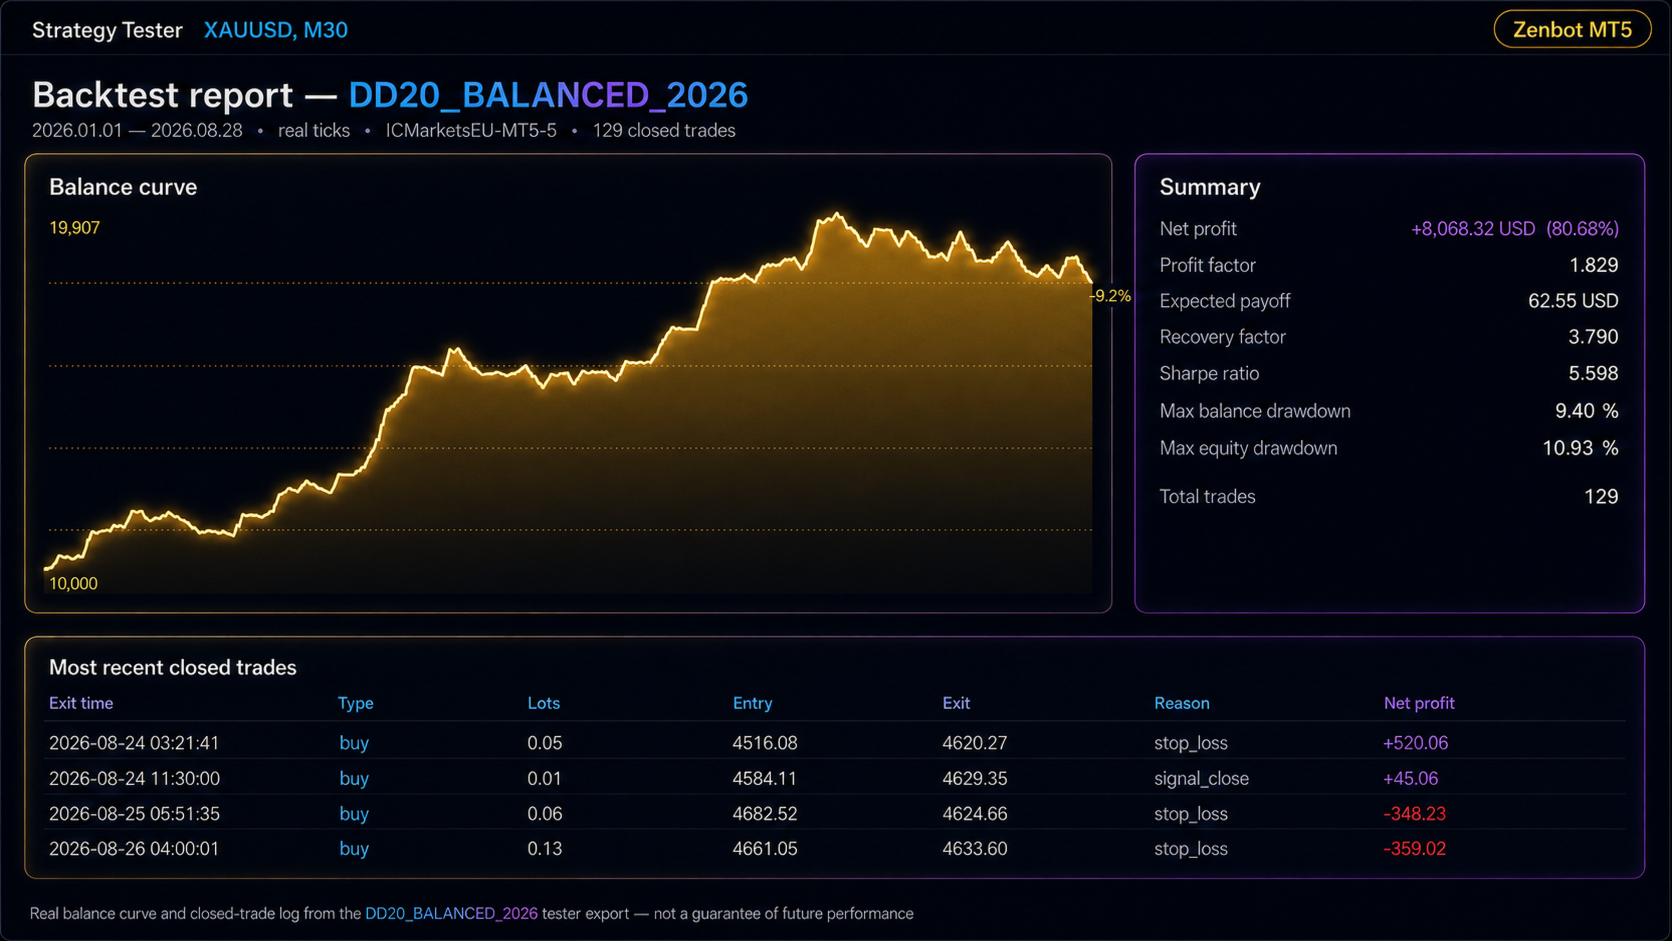Click the Zenbot MT5 badge button
Viewport: 1672px width, 941px height.
pos(1572,30)
